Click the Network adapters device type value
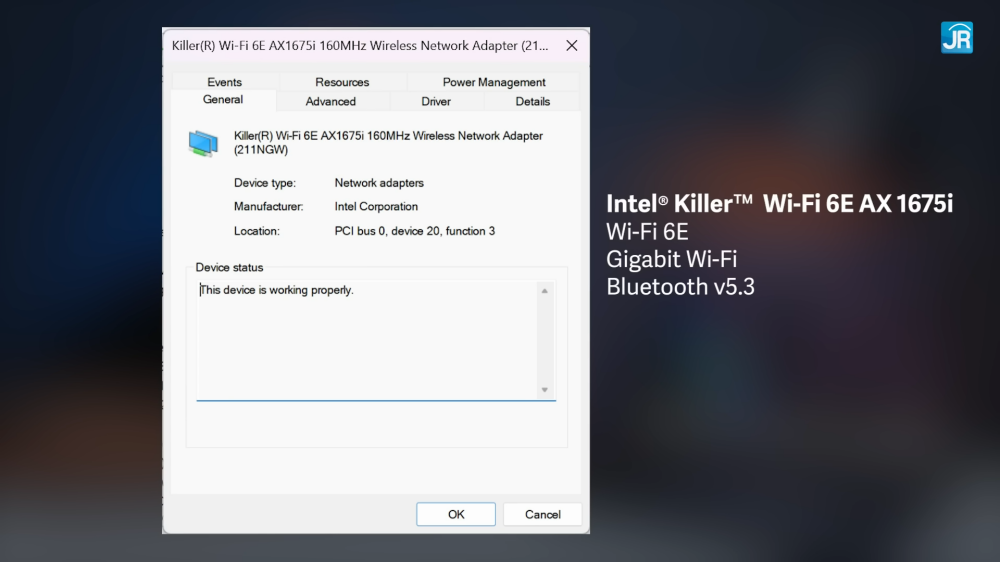 [379, 183]
